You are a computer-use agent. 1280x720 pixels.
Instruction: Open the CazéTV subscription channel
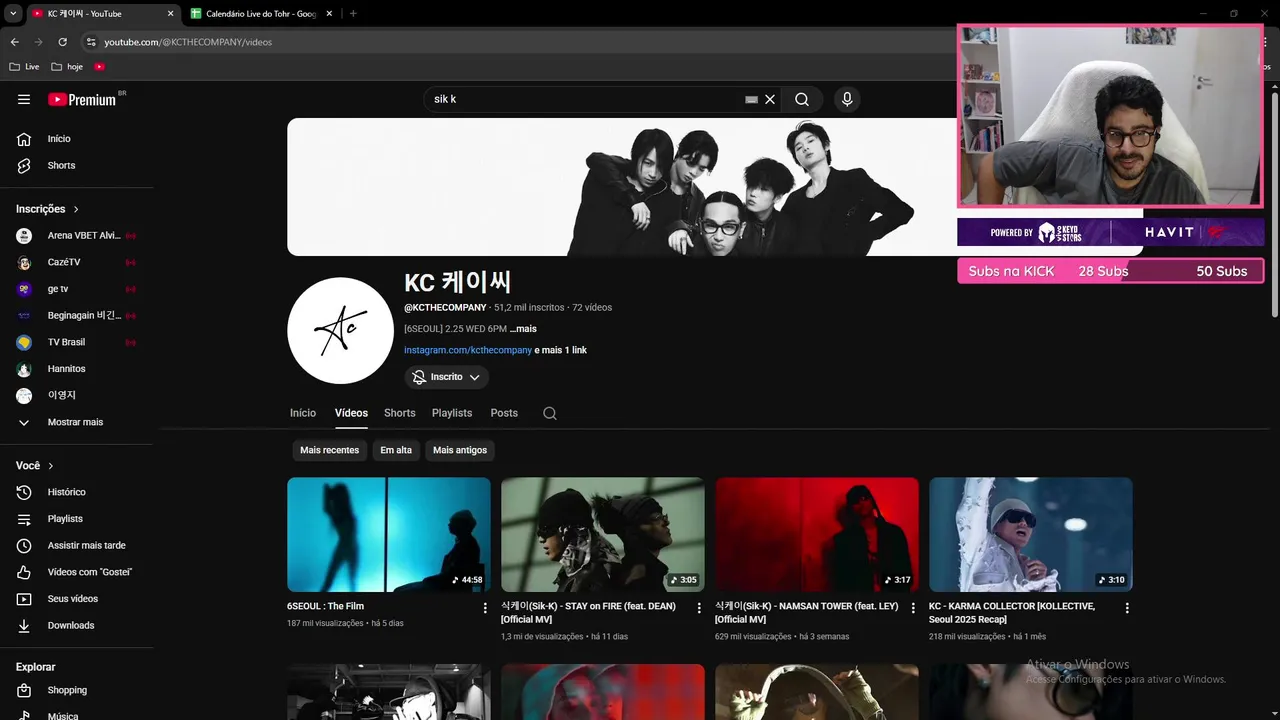tap(78, 262)
